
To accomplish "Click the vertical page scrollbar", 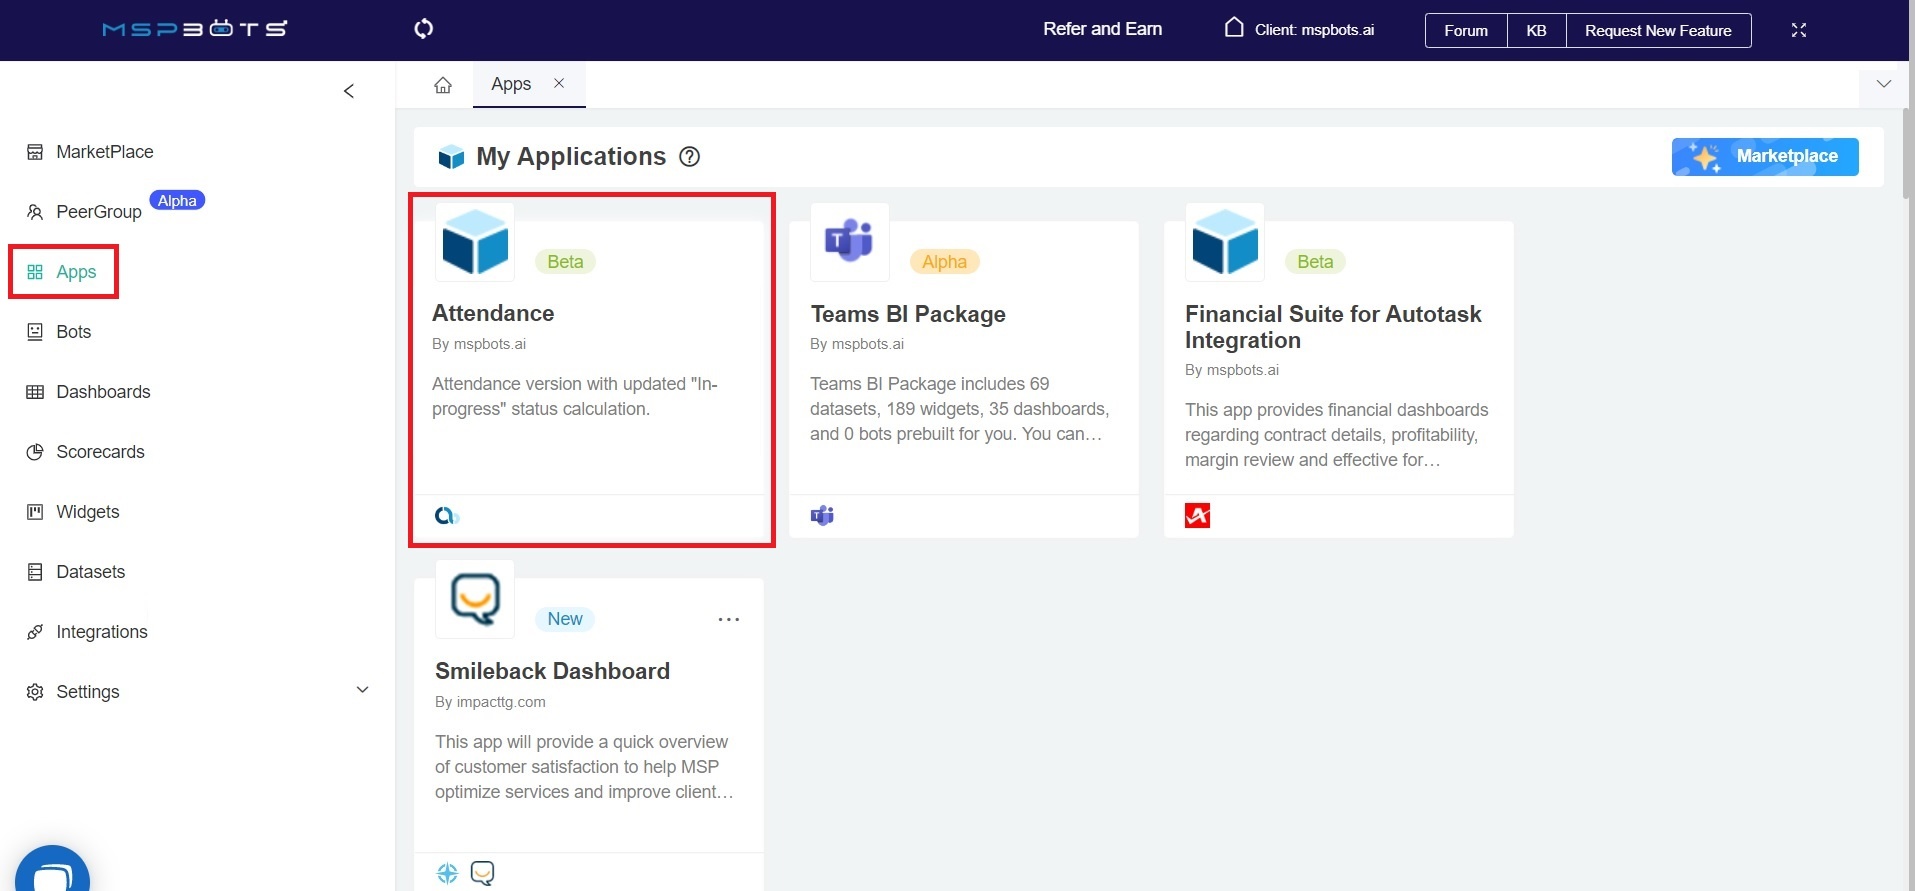I will click(x=1907, y=150).
